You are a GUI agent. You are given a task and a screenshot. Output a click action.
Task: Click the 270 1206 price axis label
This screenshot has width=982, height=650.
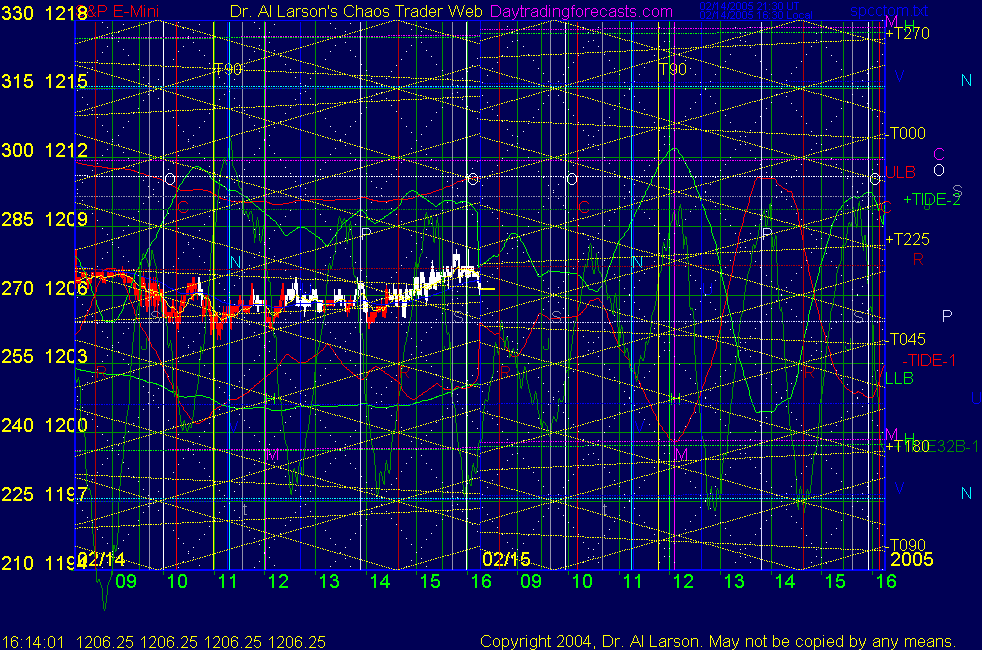[44, 288]
